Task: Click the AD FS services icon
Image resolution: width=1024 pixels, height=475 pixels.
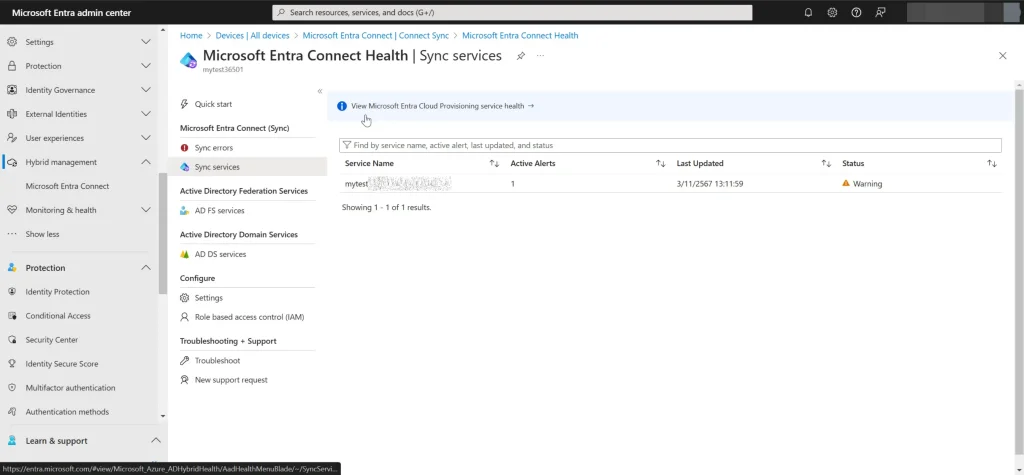Action: click(184, 211)
